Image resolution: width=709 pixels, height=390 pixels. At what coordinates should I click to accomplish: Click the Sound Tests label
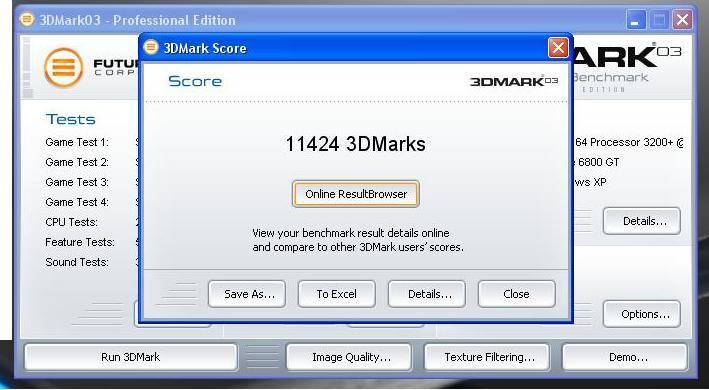coord(77,262)
